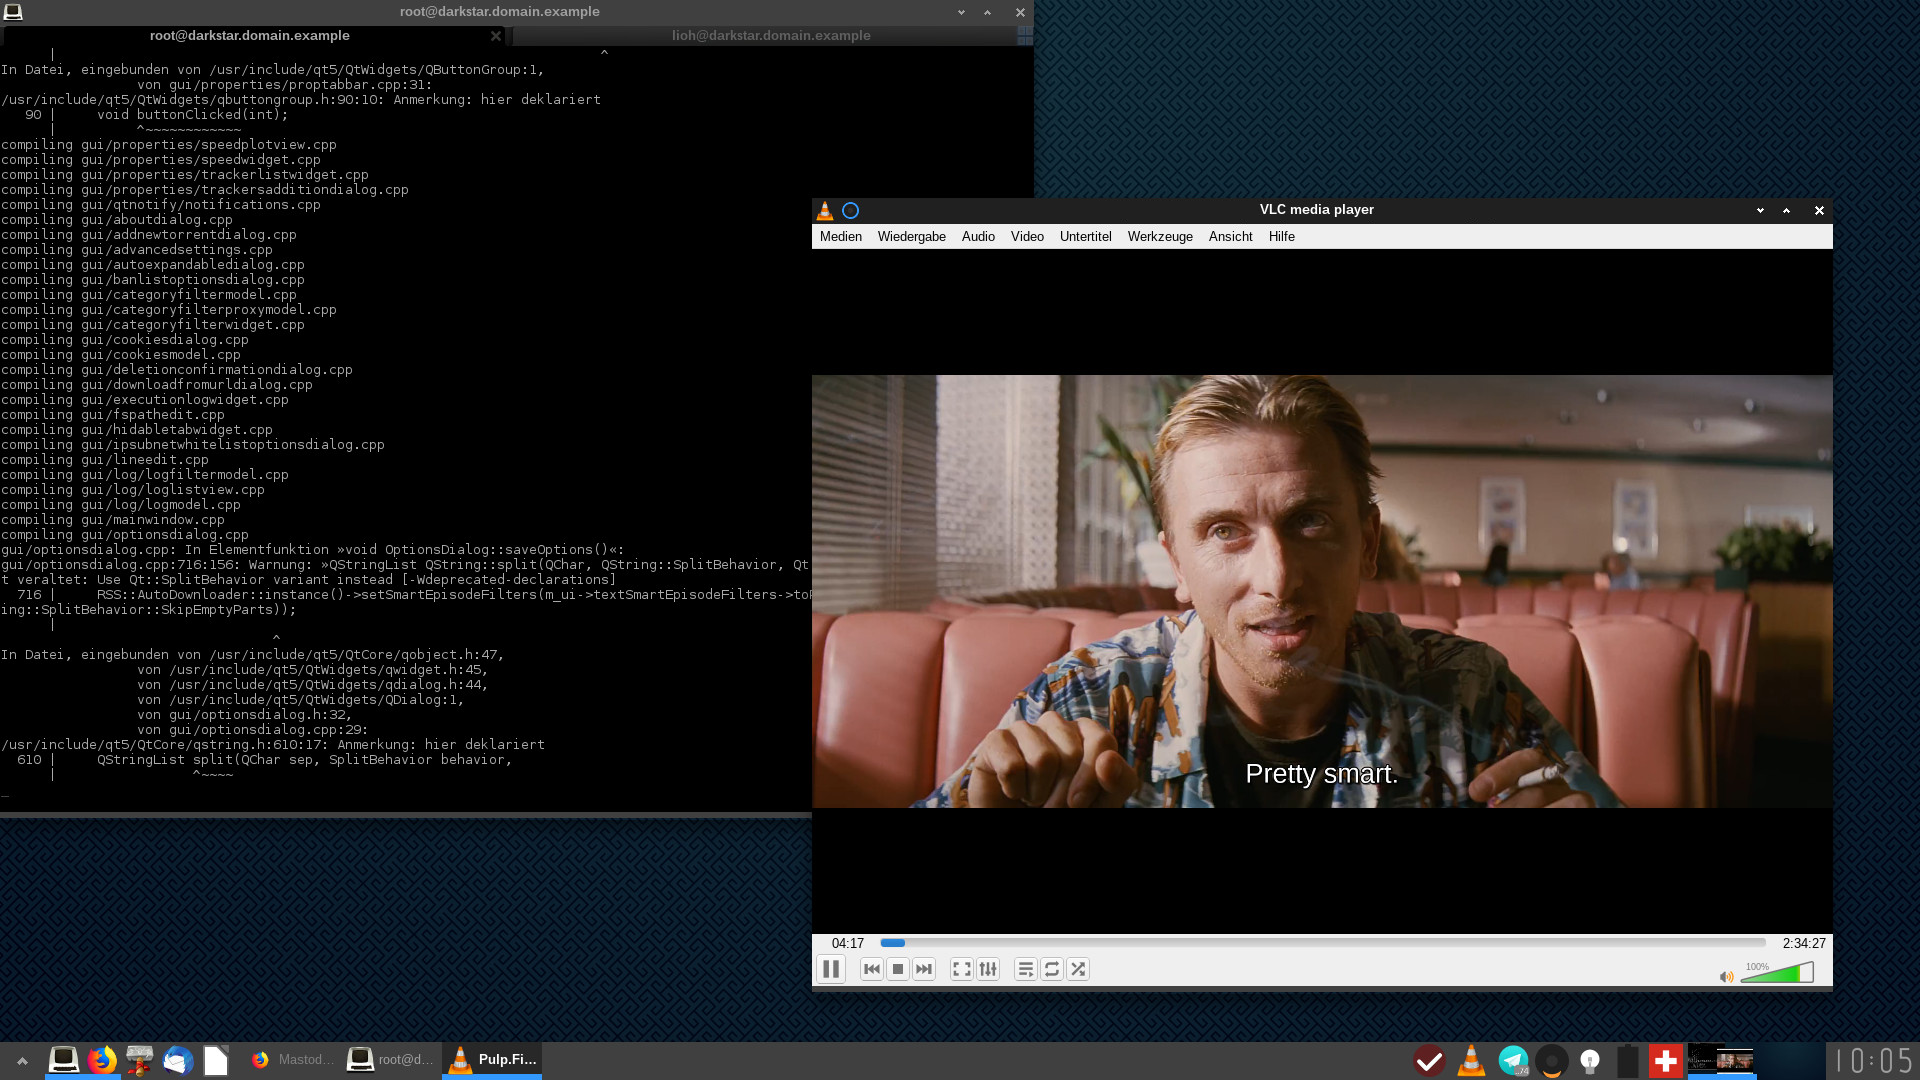This screenshot has width=1920, height=1080.
Task: Toggle VLC fullscreen mode
Action: click(x=961, y=969)
